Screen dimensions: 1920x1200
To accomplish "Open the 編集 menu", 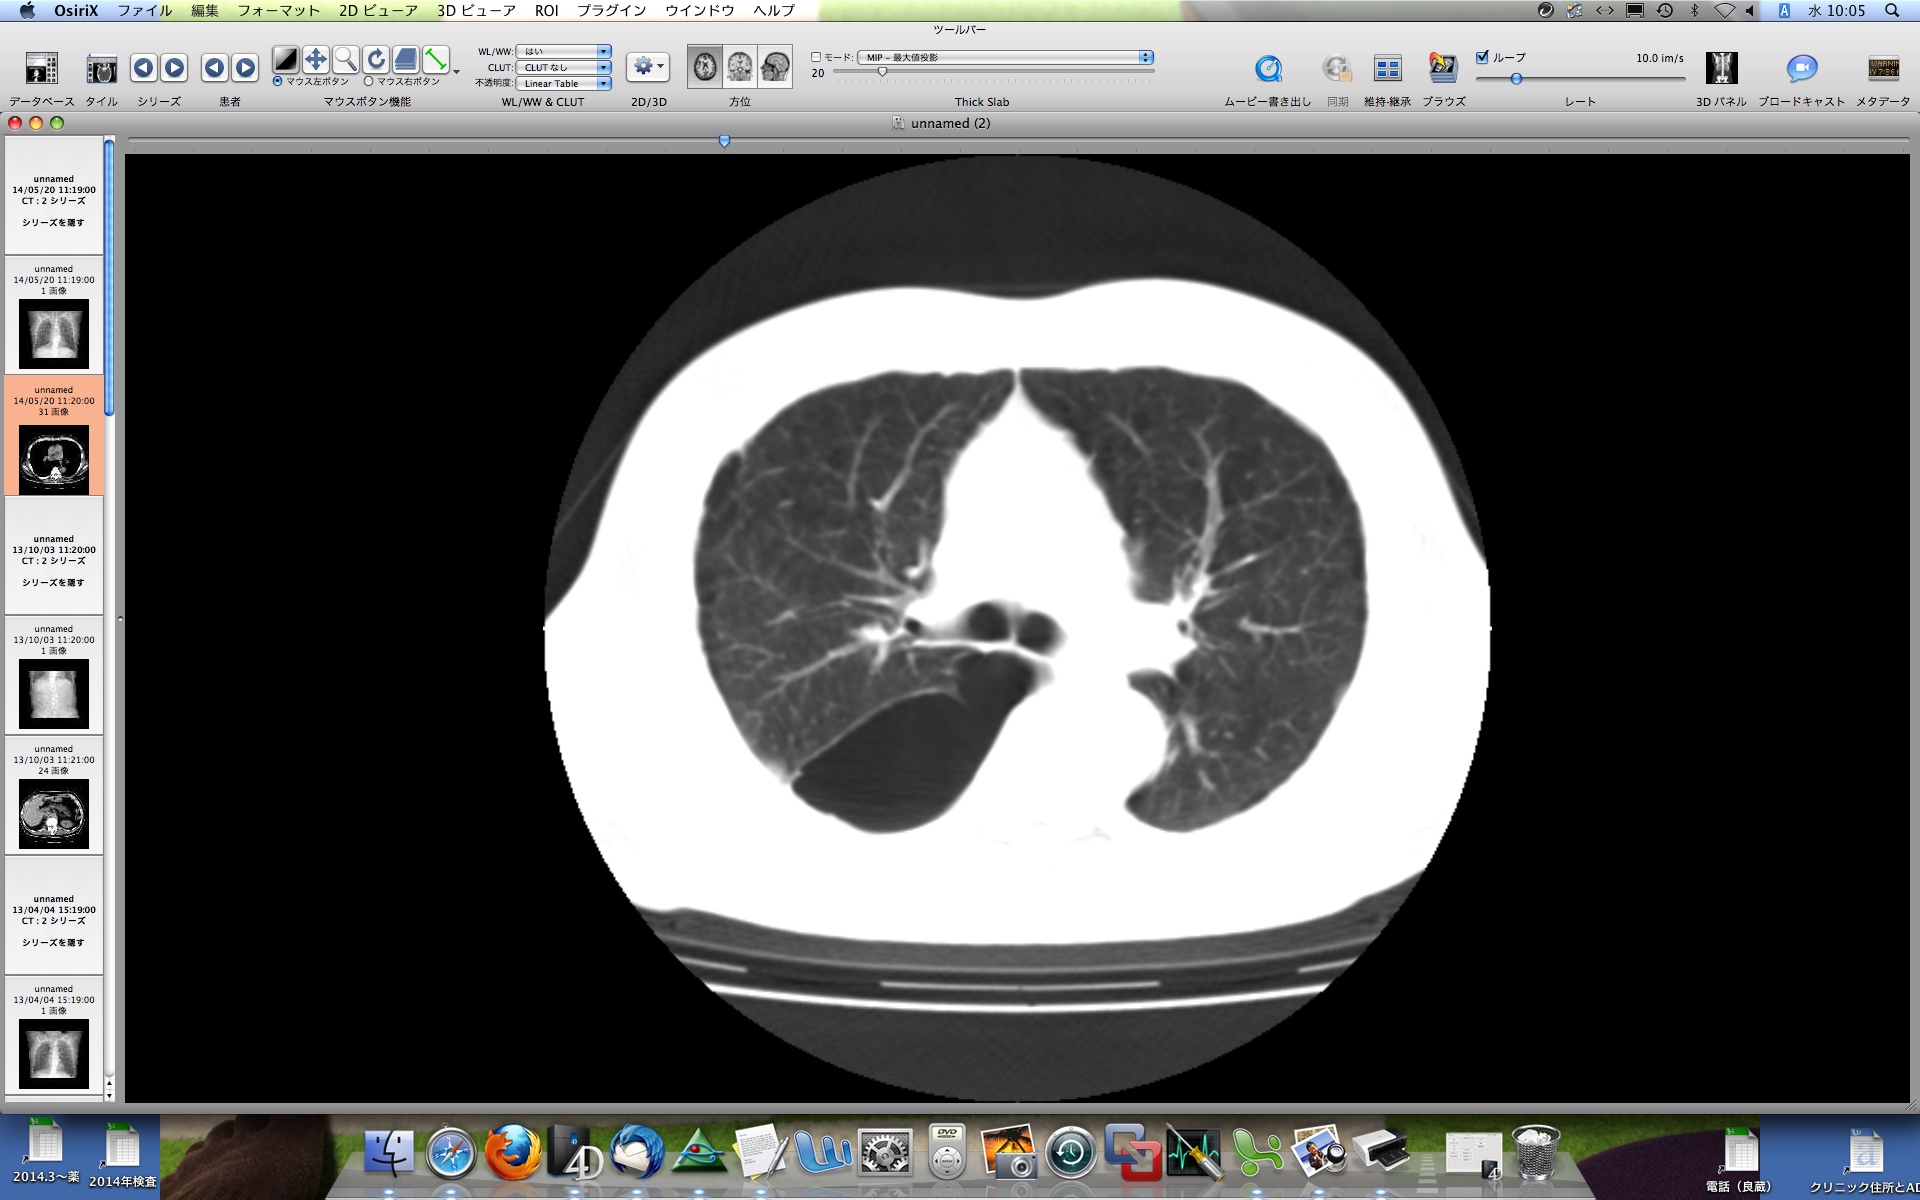I will 205,10.
